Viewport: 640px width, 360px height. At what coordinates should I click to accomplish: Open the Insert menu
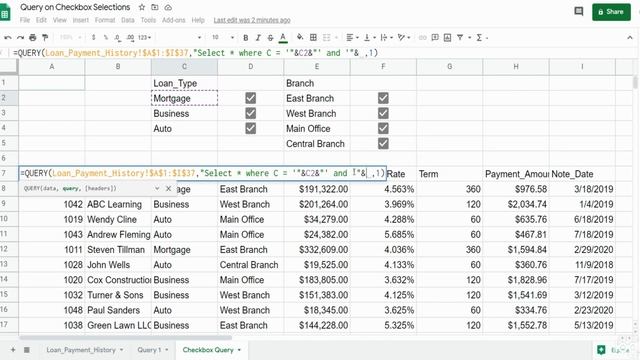click(80, 20)
